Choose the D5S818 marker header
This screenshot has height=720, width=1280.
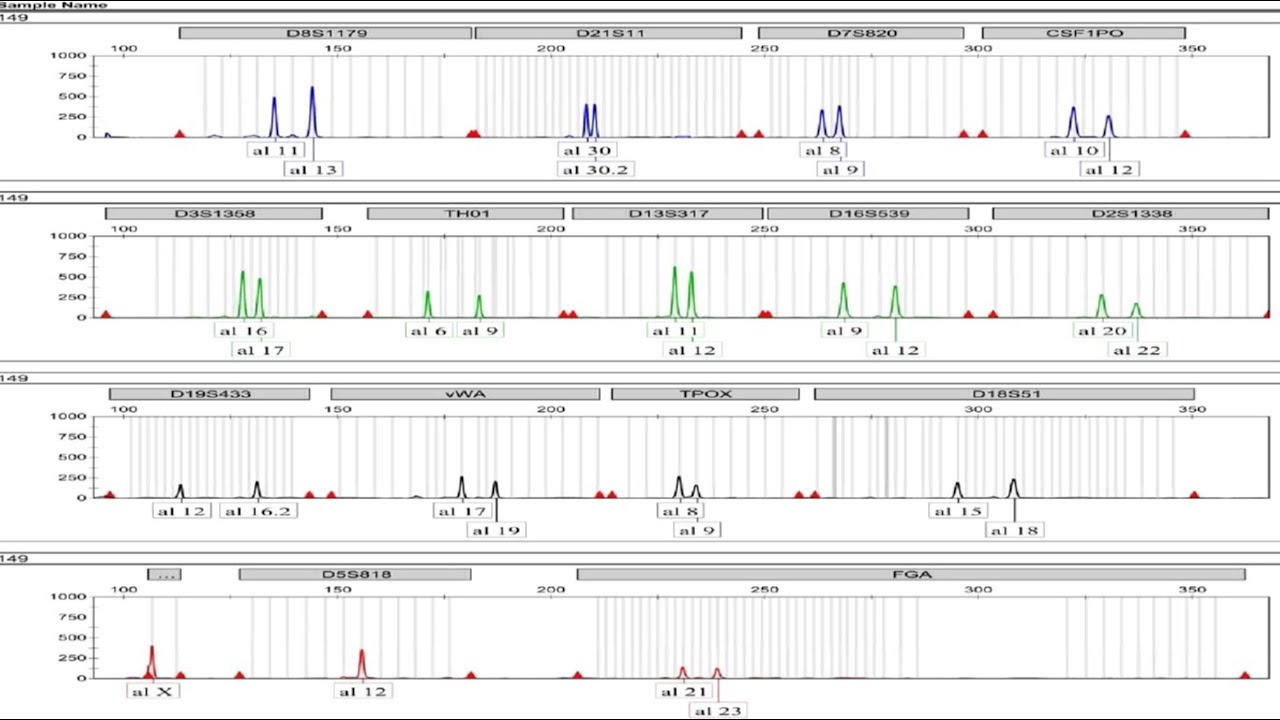click(355, 574)
